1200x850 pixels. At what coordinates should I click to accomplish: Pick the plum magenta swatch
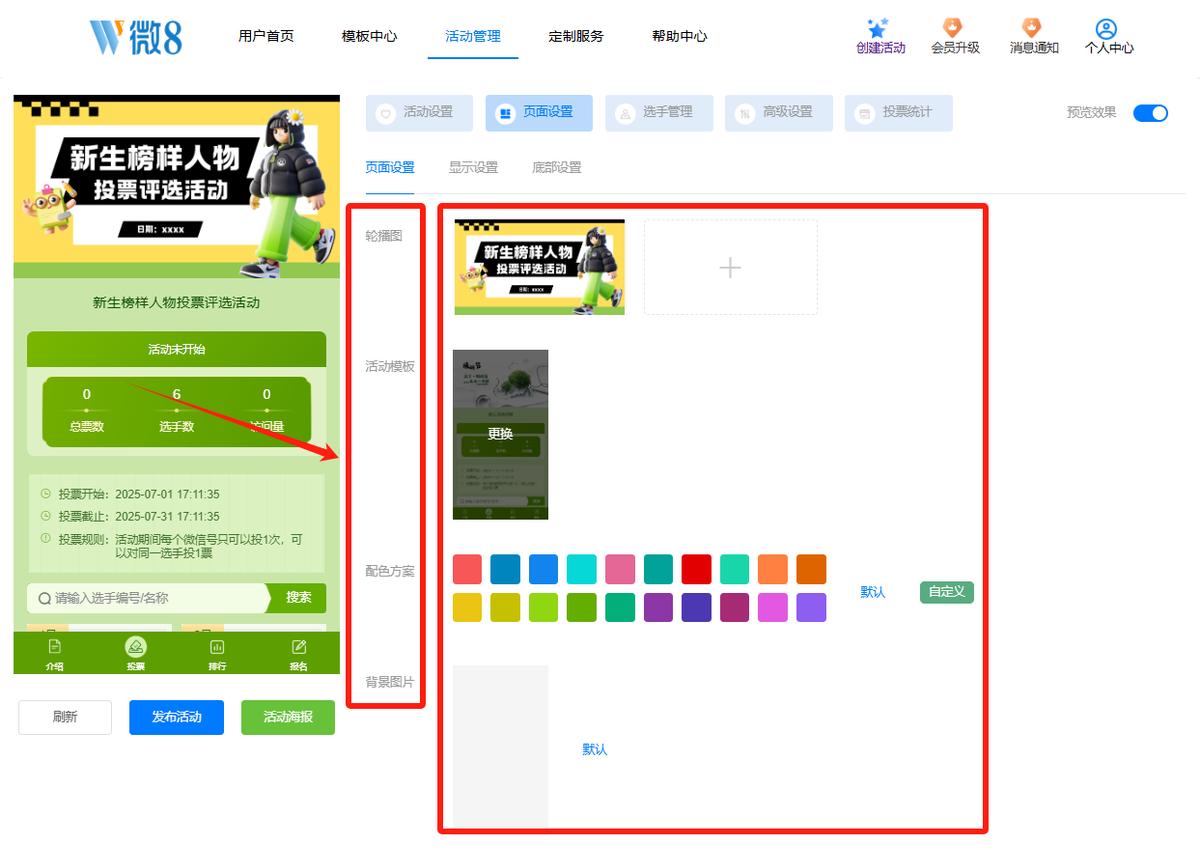coord(734,607)
